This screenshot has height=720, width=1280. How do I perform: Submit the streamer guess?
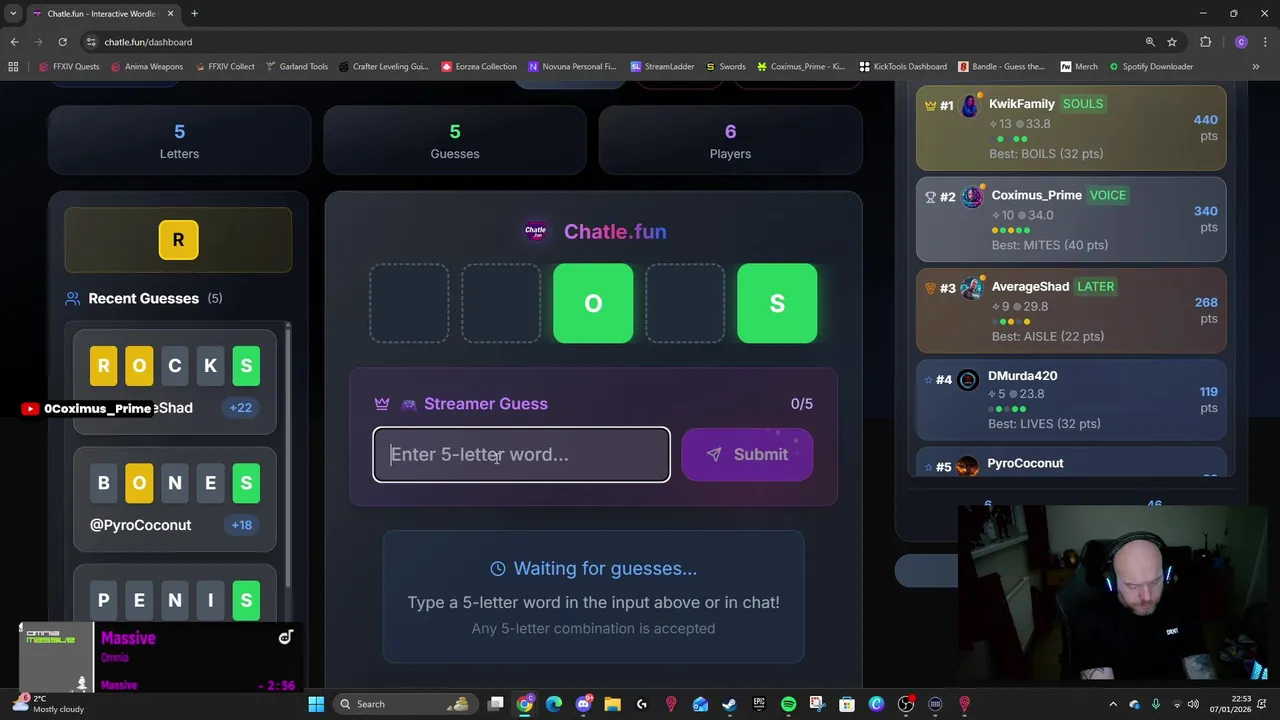coord(747,454)
